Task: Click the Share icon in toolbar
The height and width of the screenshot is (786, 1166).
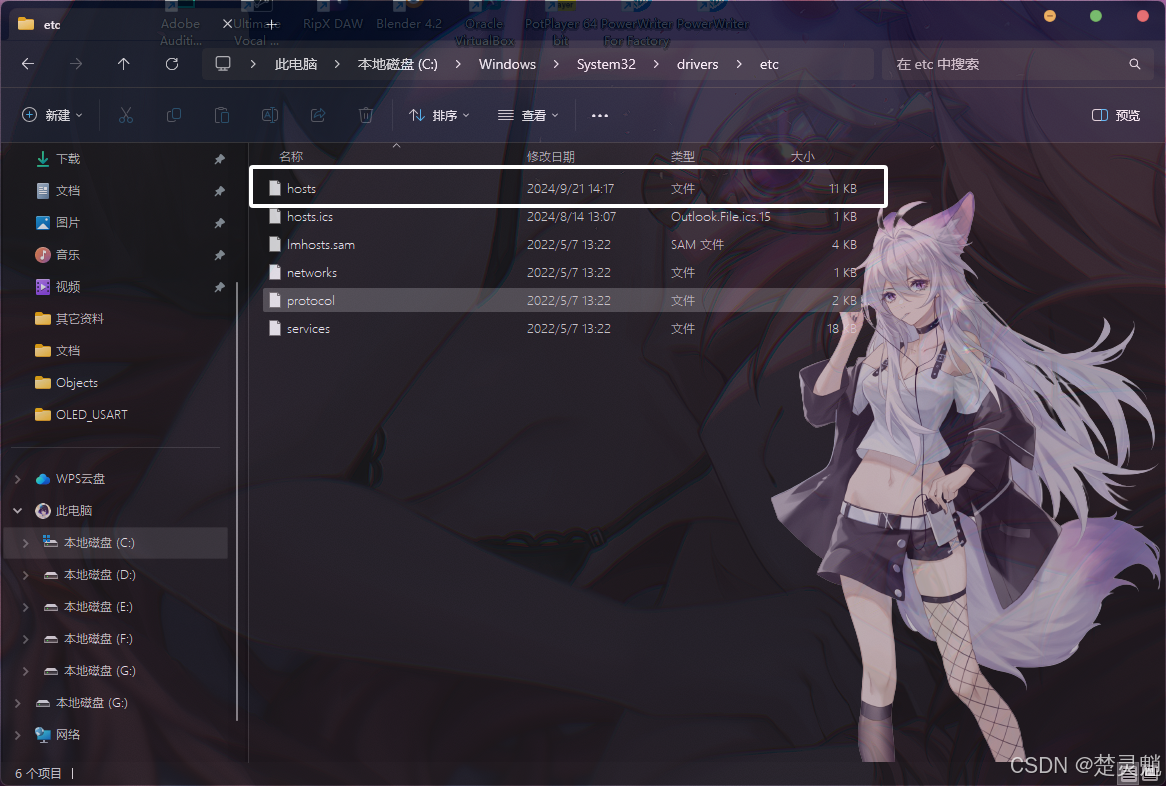Action: tap(318, 115)
